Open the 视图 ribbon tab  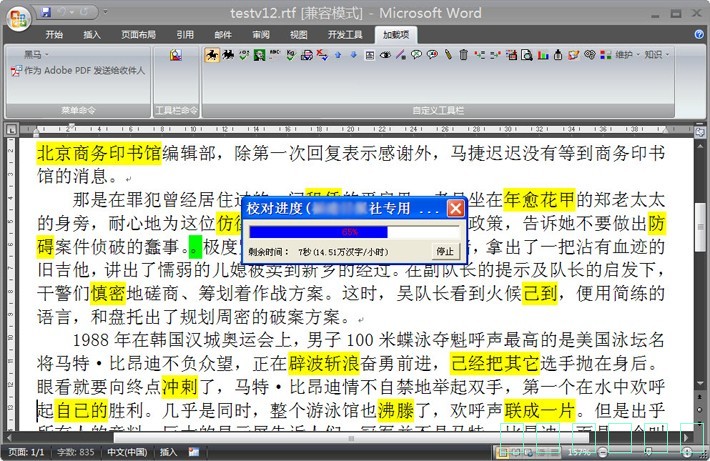coord(298,35)
